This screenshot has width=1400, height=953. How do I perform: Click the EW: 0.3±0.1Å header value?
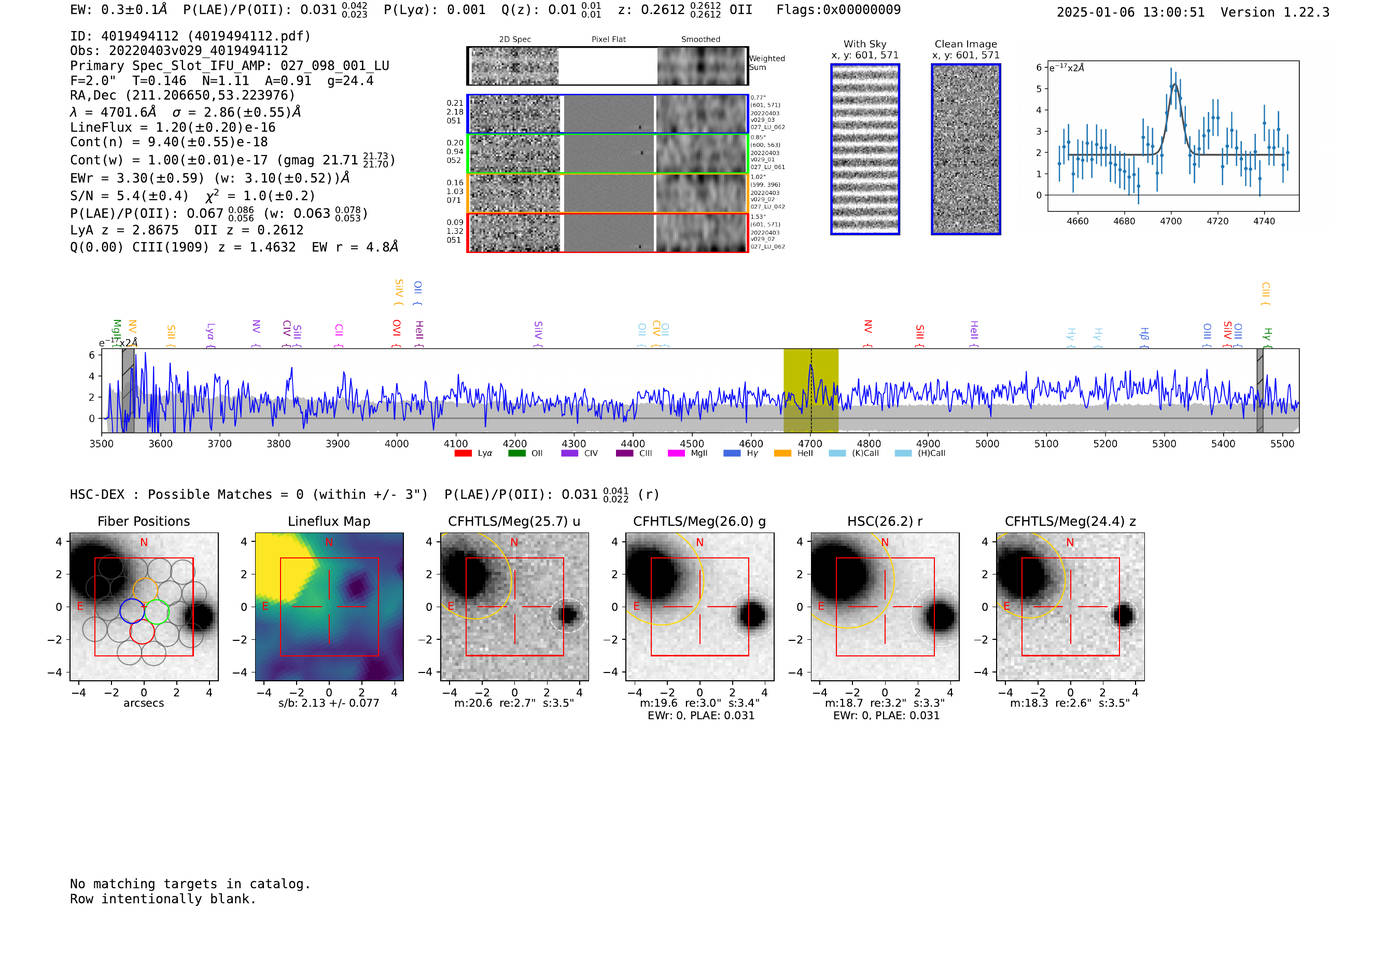pos(119,10)
